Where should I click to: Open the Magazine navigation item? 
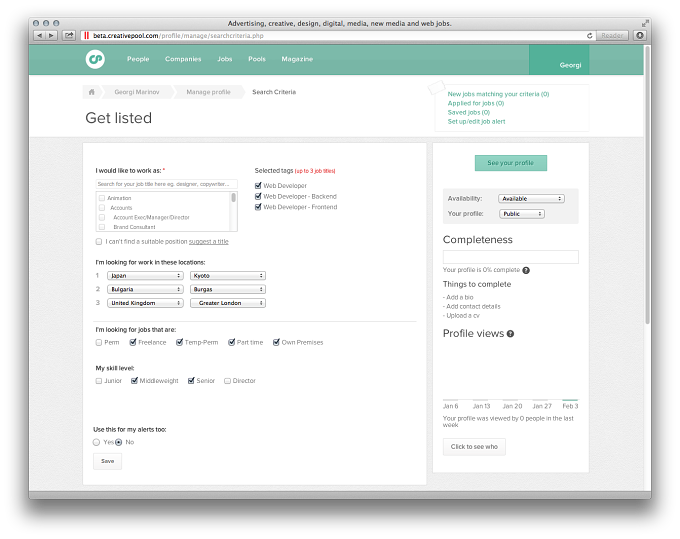tap(297, 59)
